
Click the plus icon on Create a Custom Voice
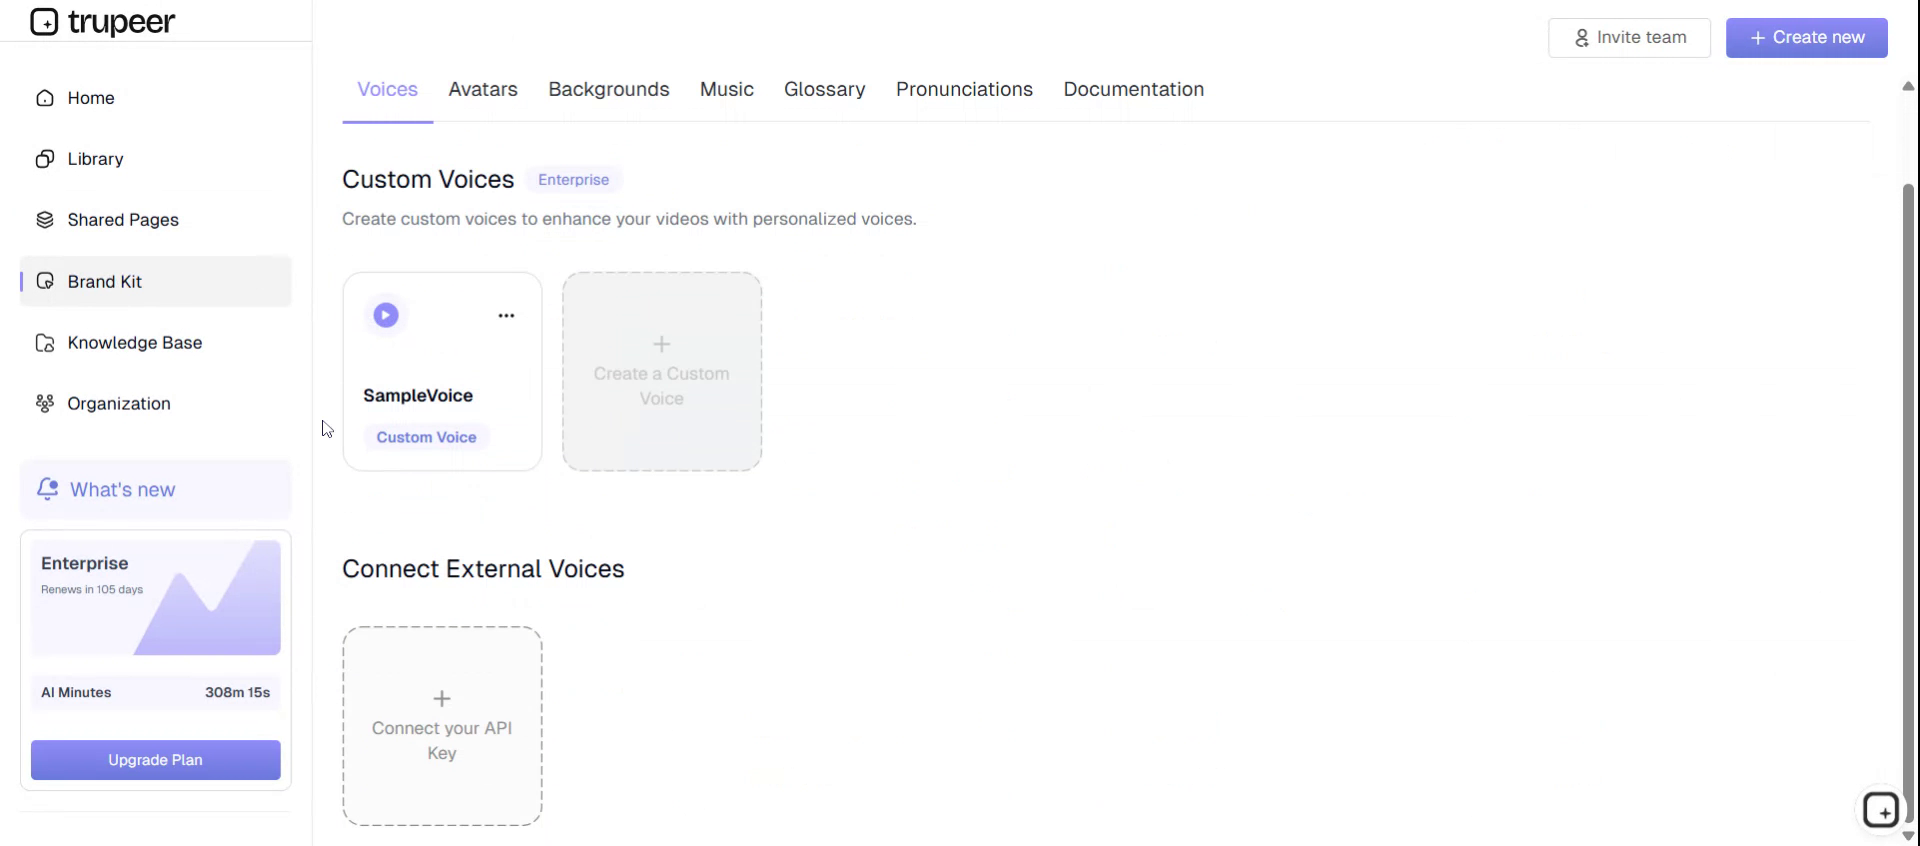(x=662, y=345)
